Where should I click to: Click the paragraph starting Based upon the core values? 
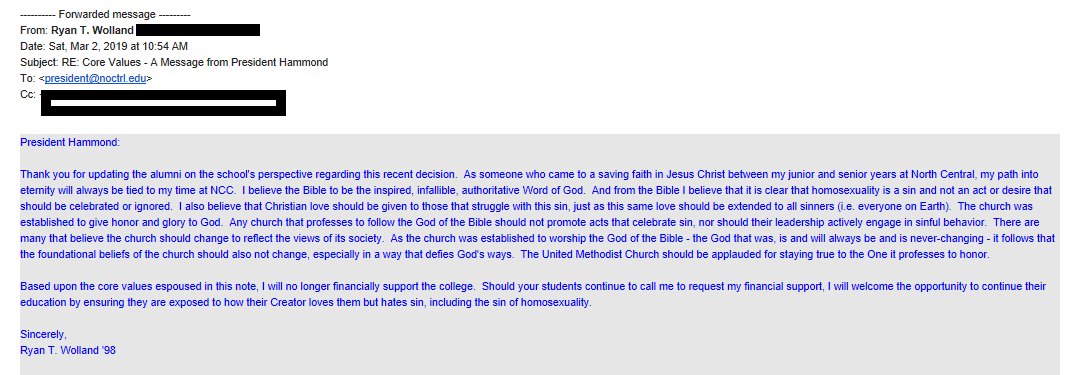tap(533, 294)
